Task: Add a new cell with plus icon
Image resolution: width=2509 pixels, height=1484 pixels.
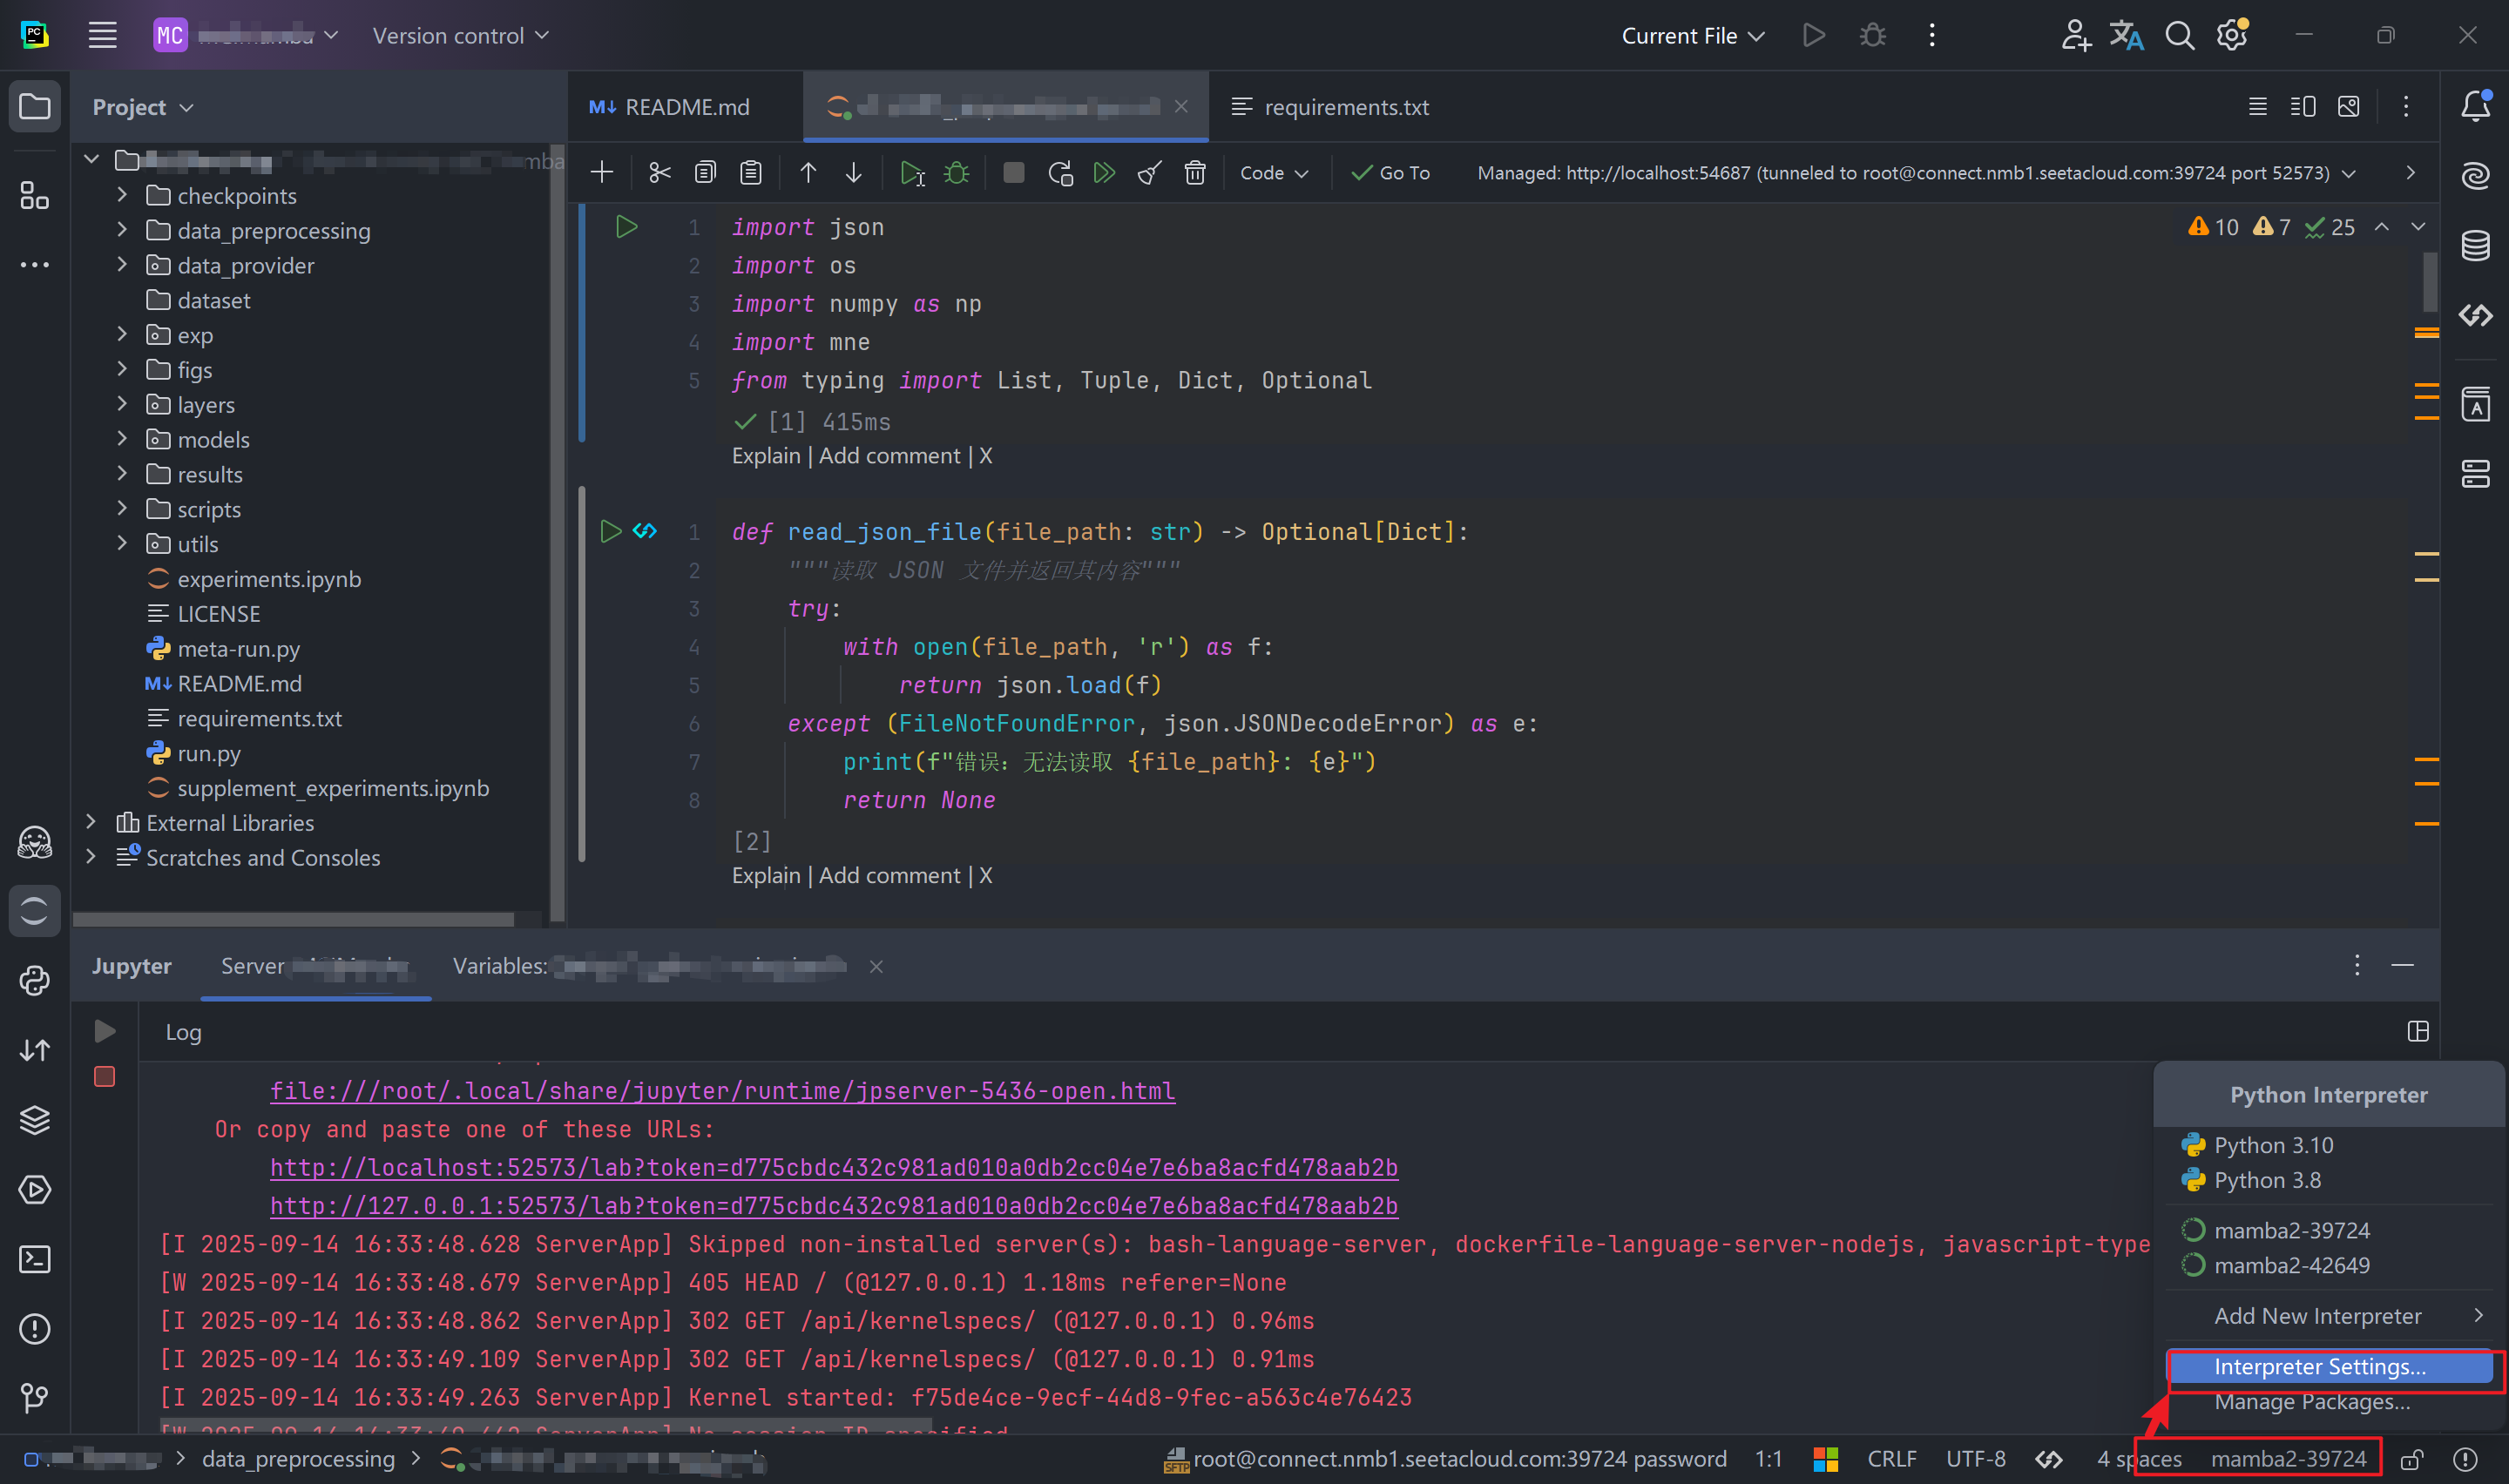Action: click(602, 173)
